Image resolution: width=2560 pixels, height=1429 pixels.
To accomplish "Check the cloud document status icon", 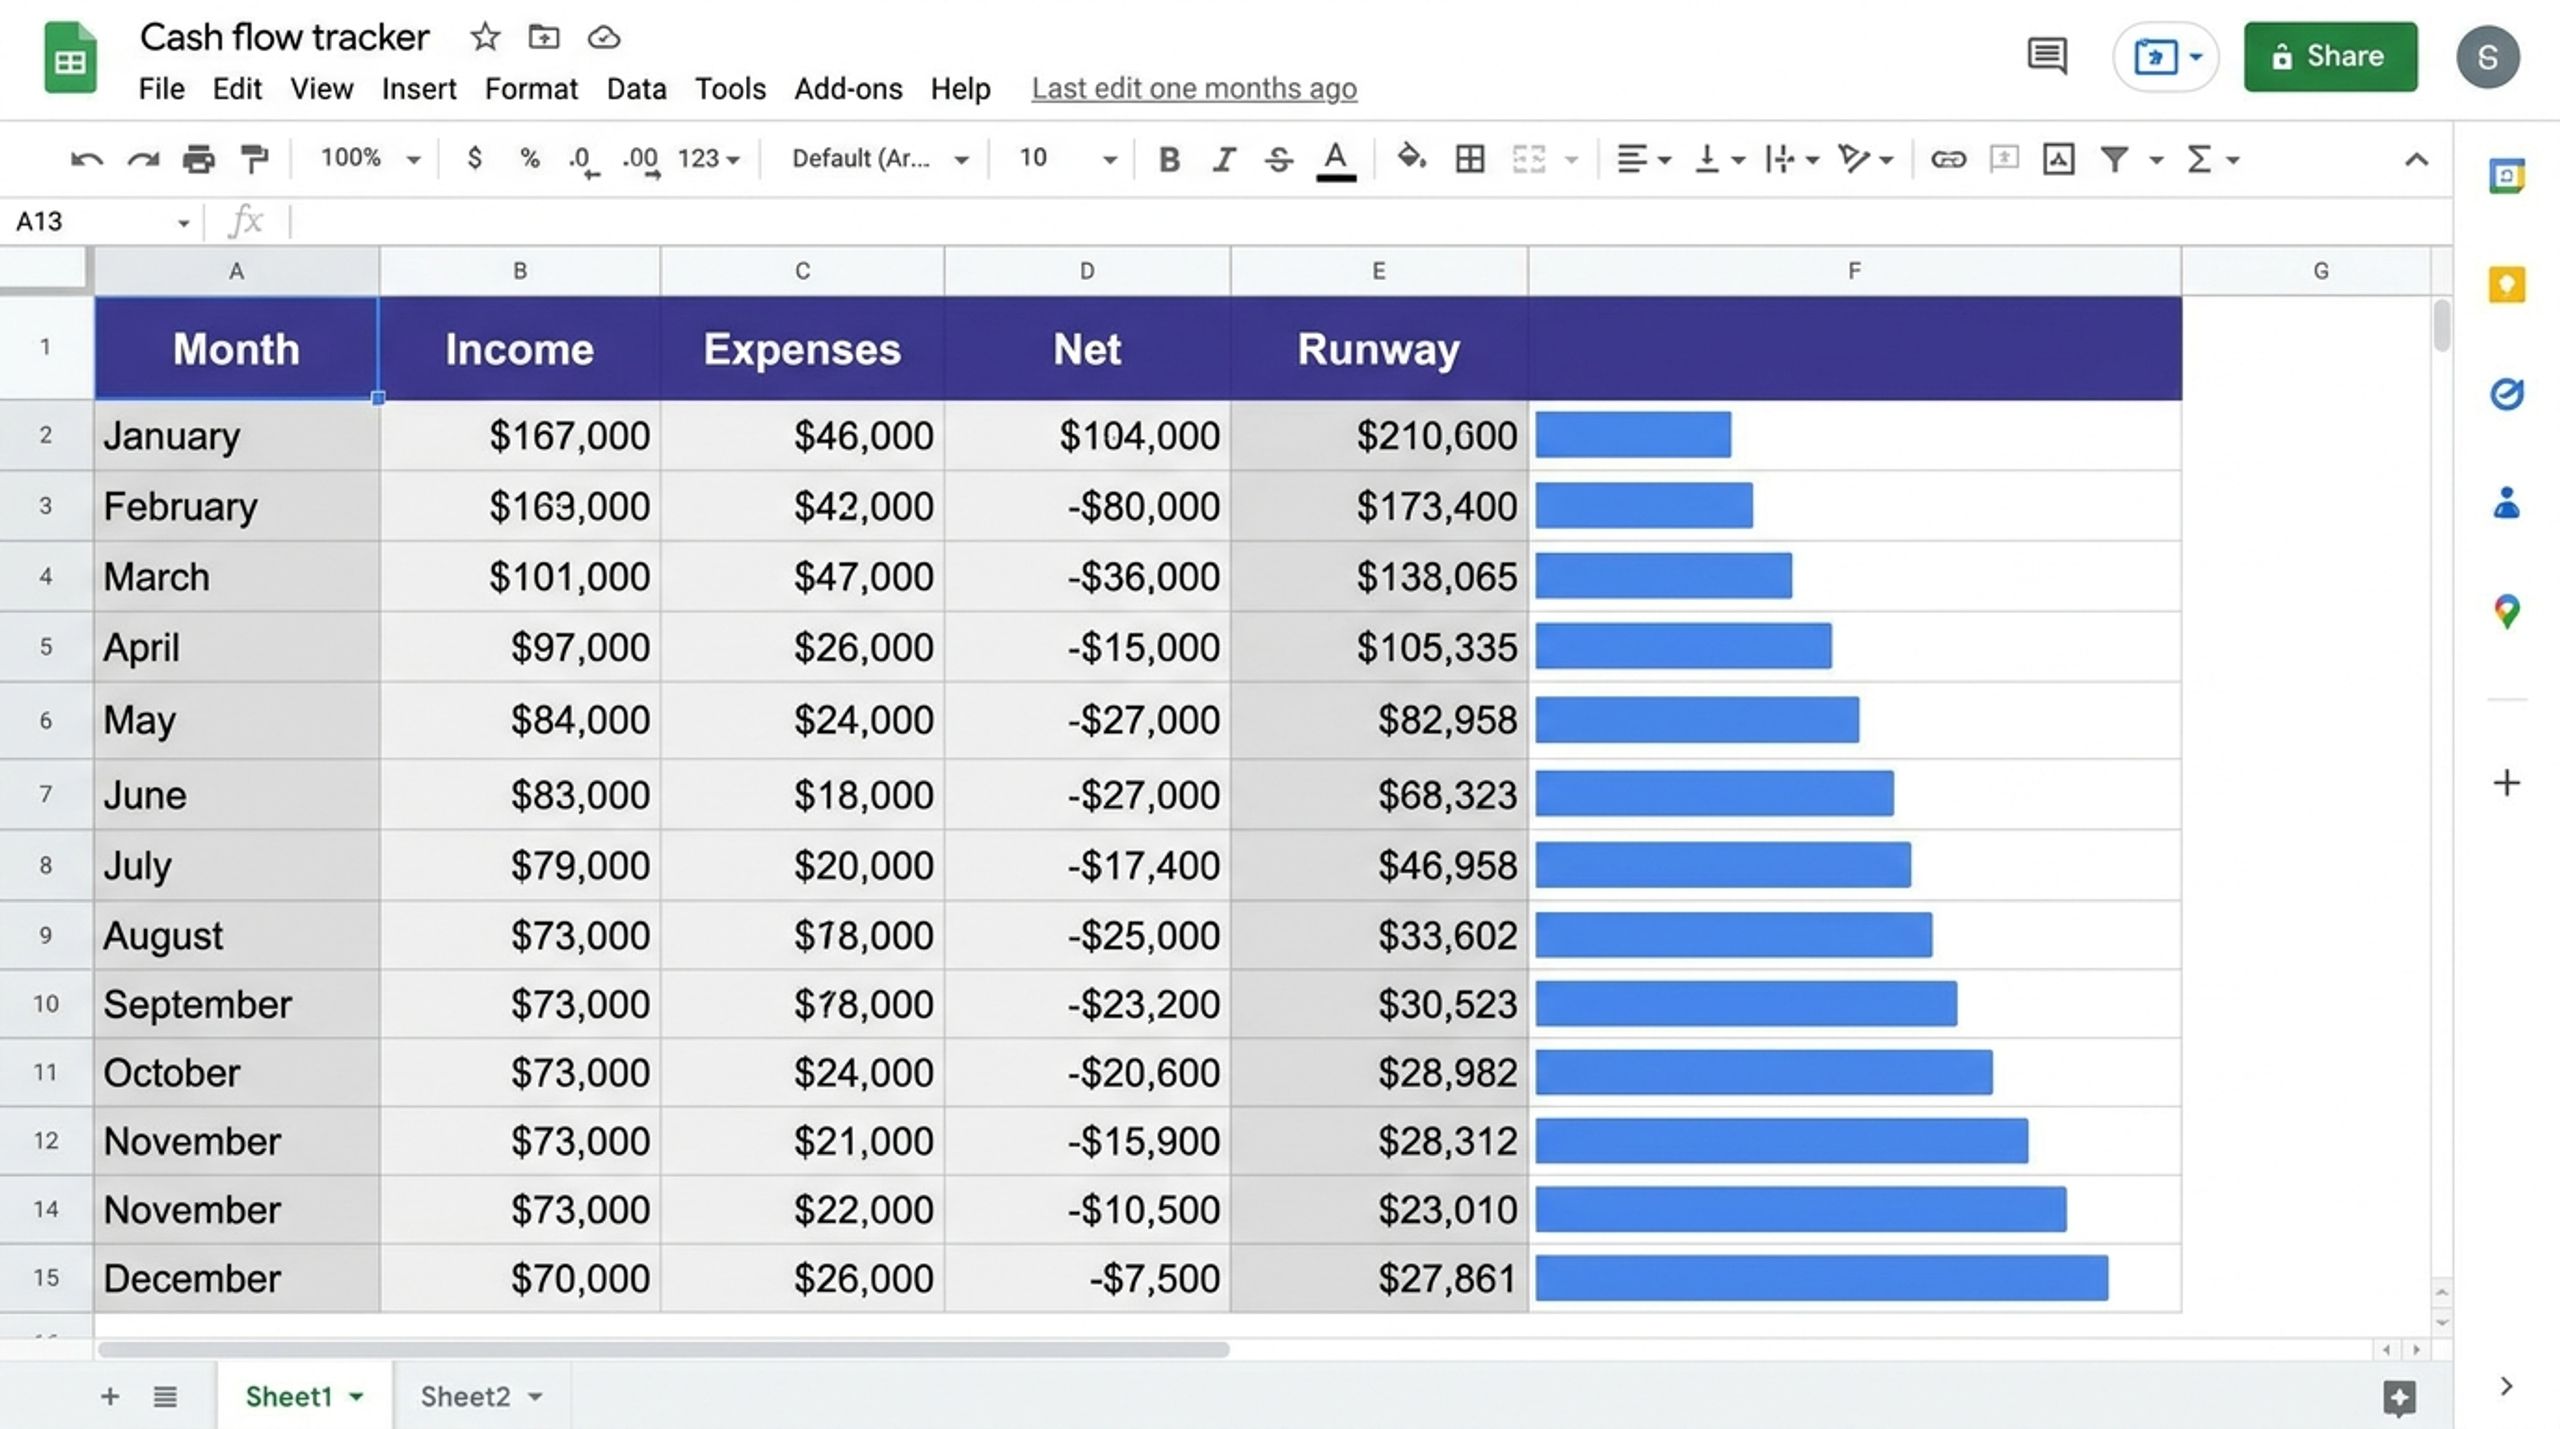I will point(603,38).
